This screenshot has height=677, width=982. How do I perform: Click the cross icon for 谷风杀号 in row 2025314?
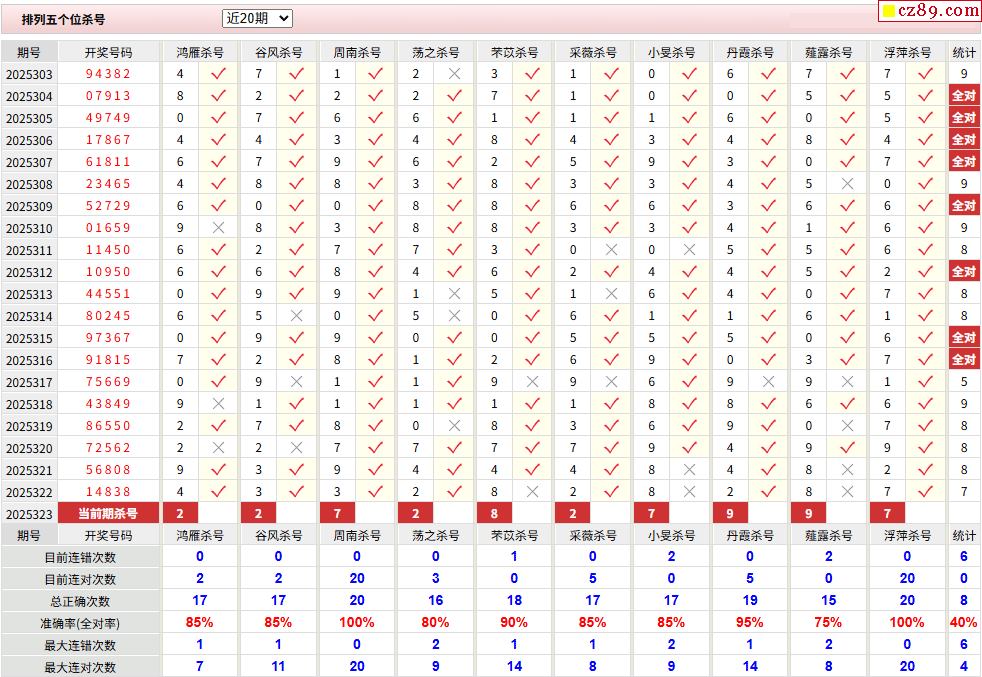pyautogui.click(x=296, y=316)
